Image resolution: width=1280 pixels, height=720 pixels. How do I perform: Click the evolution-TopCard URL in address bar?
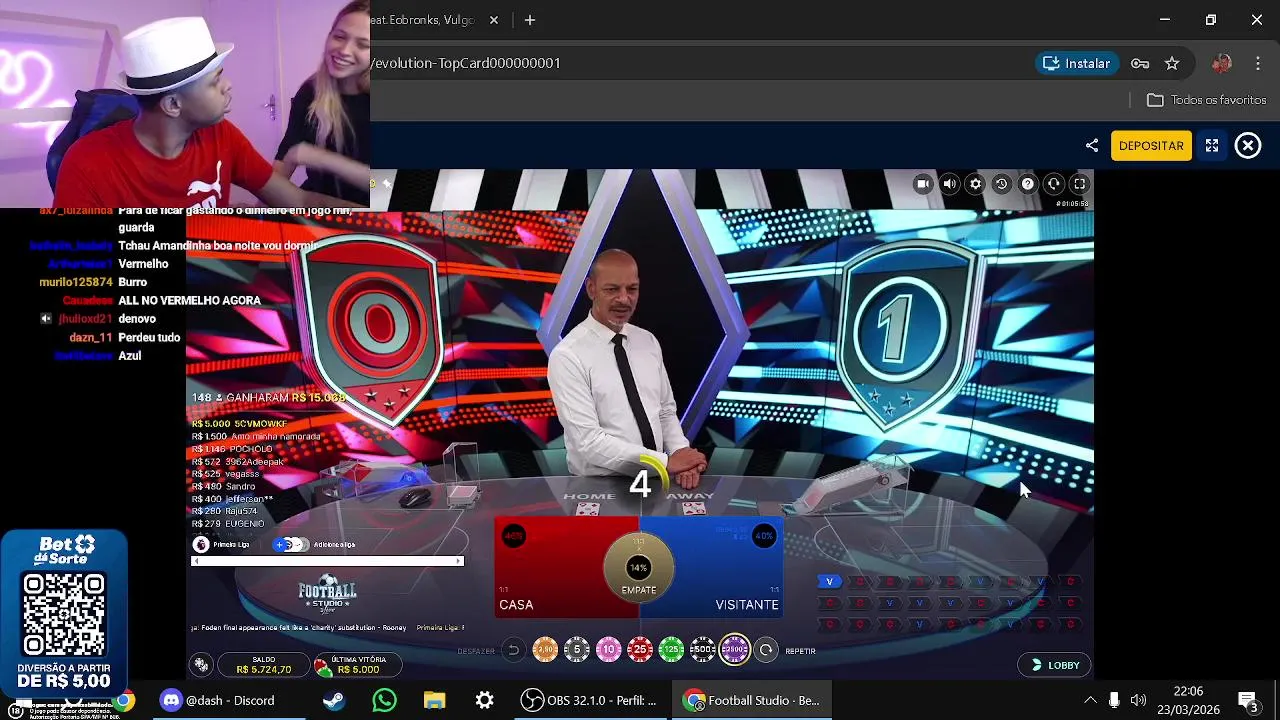(466, 63)
